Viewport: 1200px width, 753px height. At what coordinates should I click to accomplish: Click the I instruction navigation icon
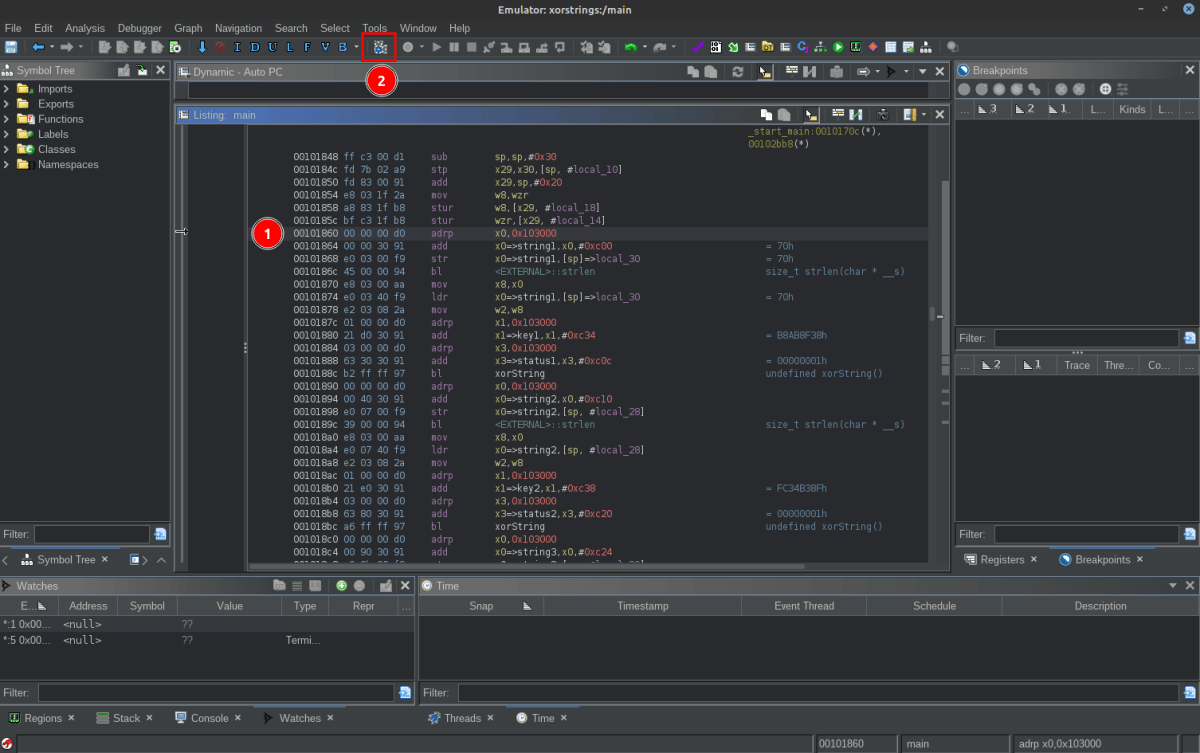pyautogui.click(x=238, y=47)
